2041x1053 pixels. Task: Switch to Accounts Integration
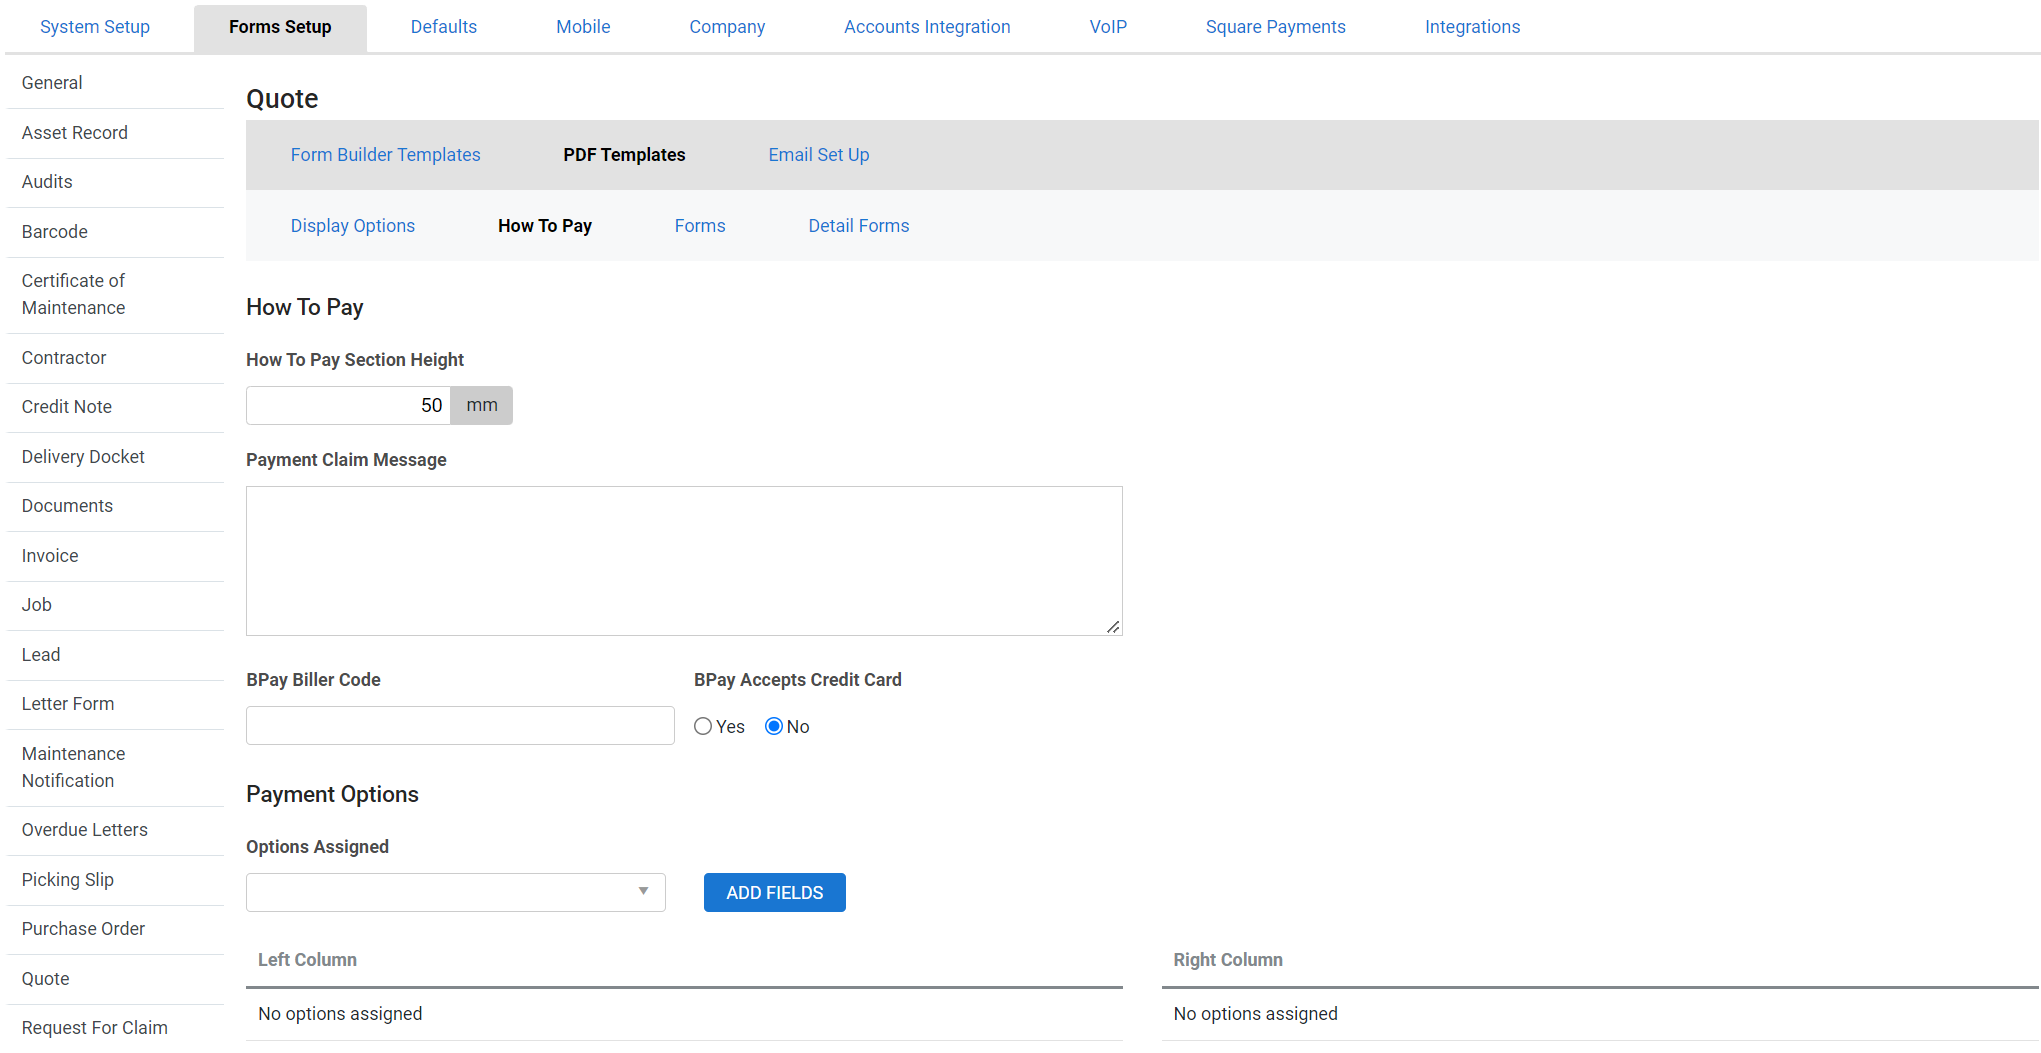pos(926,27)
